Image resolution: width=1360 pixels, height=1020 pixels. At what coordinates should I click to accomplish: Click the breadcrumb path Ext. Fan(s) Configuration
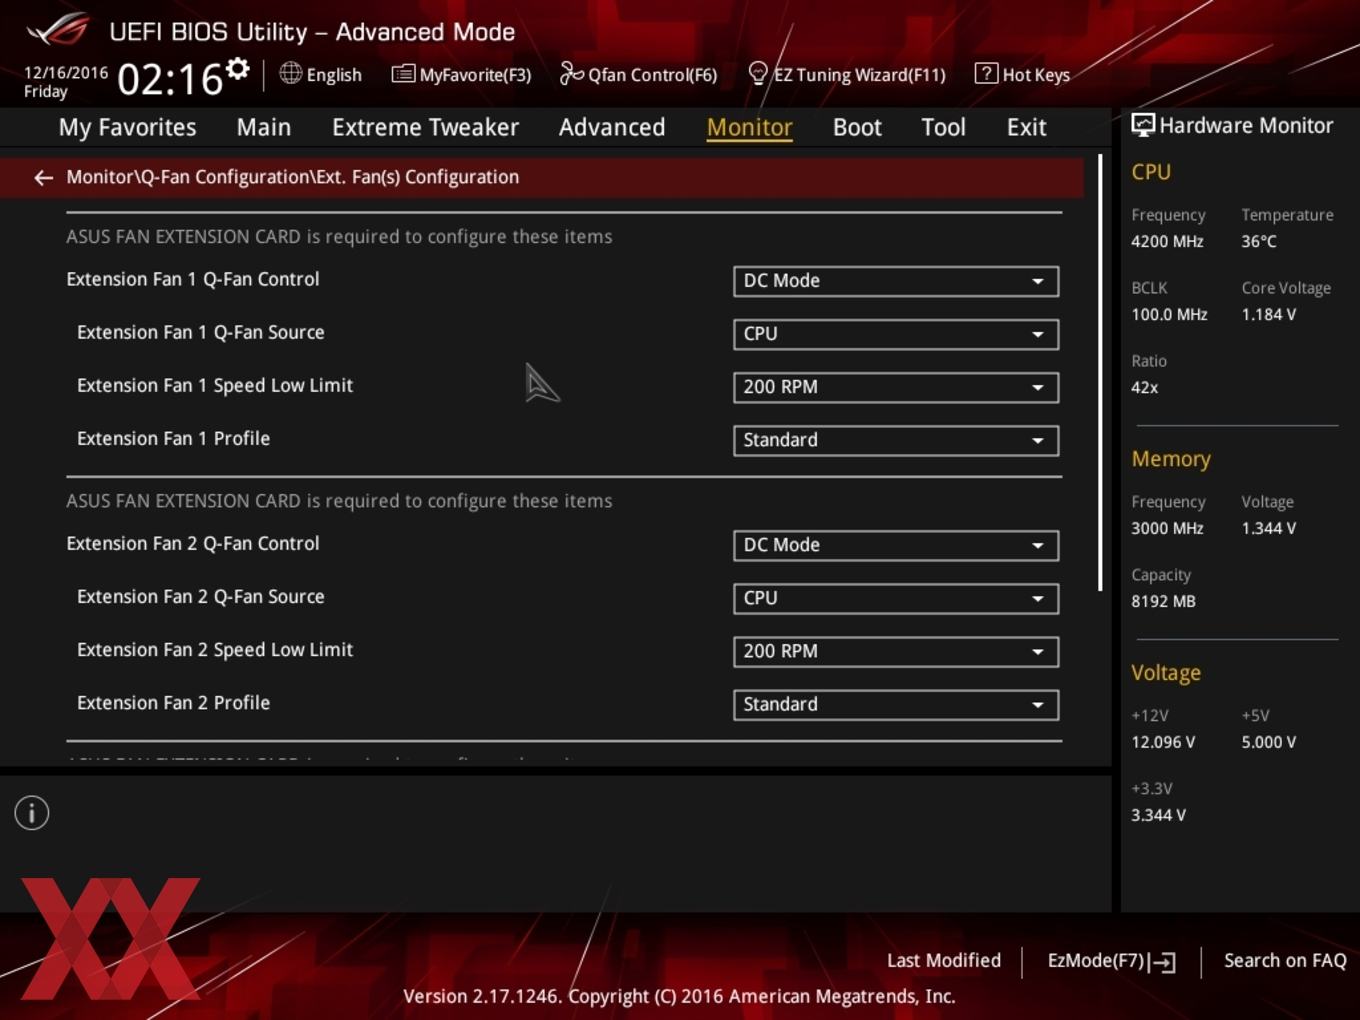click(417, 177)
